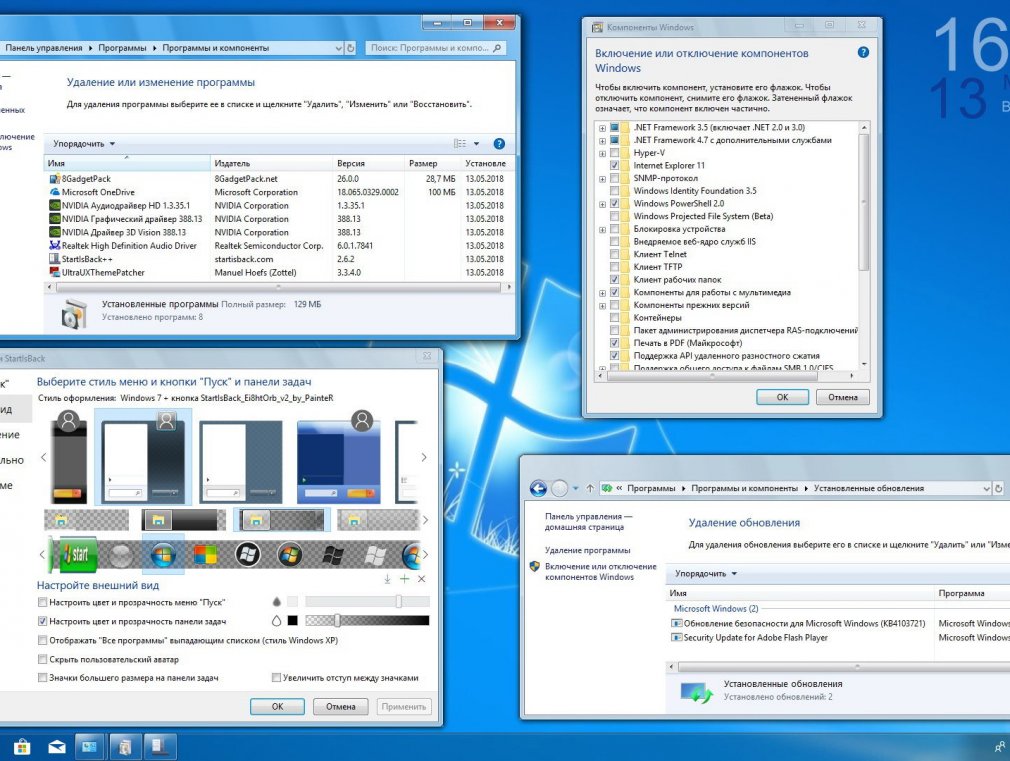Uncheck 'Печать в PDF (Майкрософт)' component
This screenshot has width=1010, height=761.
click(x=615, y=343)
